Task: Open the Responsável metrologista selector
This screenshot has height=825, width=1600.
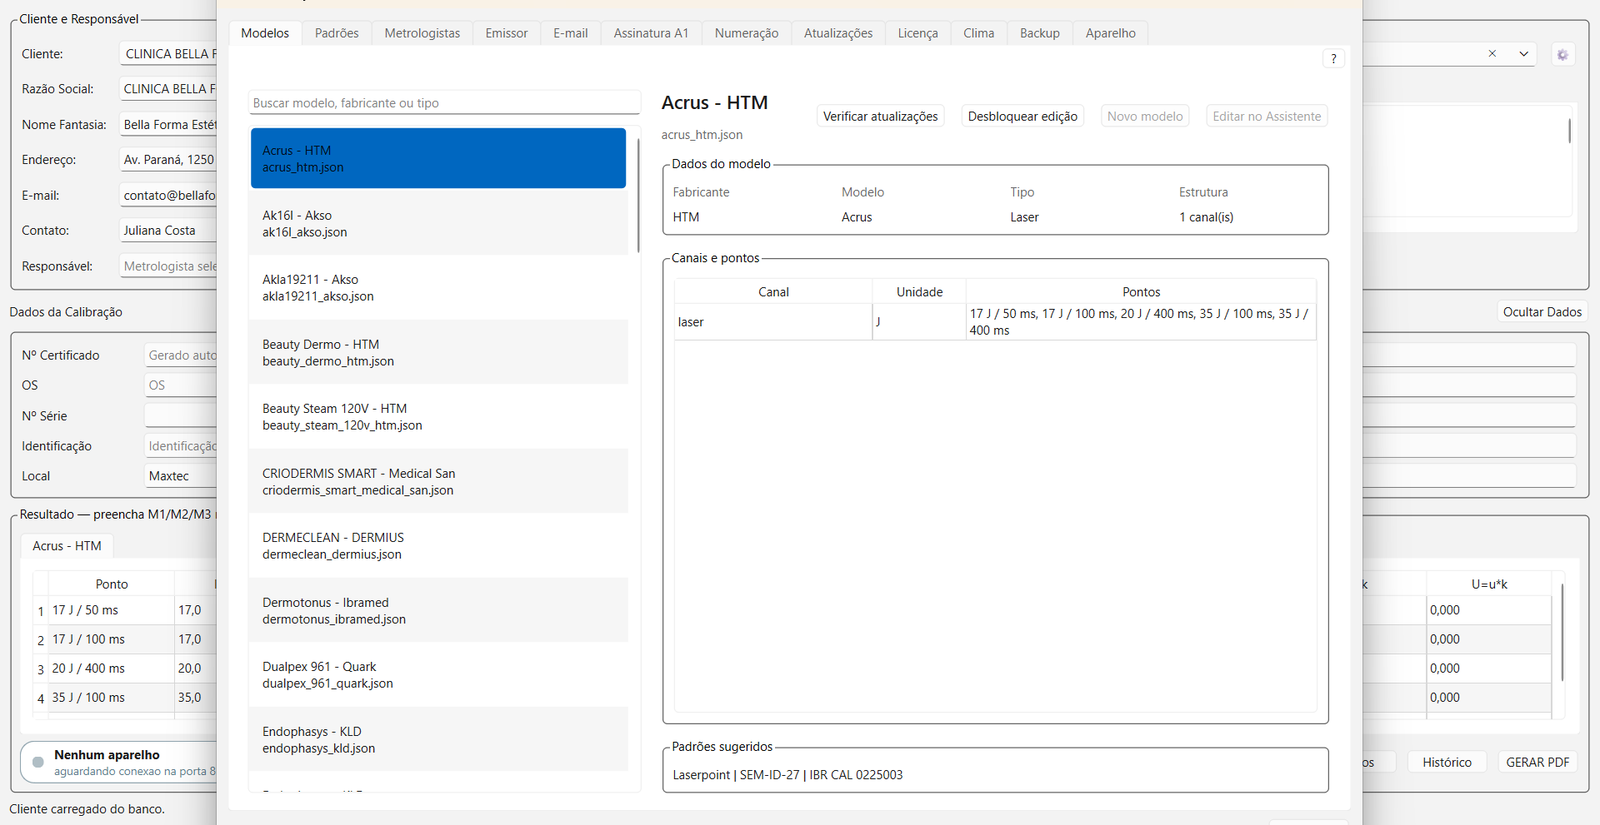Action: (x=168, y=267)
